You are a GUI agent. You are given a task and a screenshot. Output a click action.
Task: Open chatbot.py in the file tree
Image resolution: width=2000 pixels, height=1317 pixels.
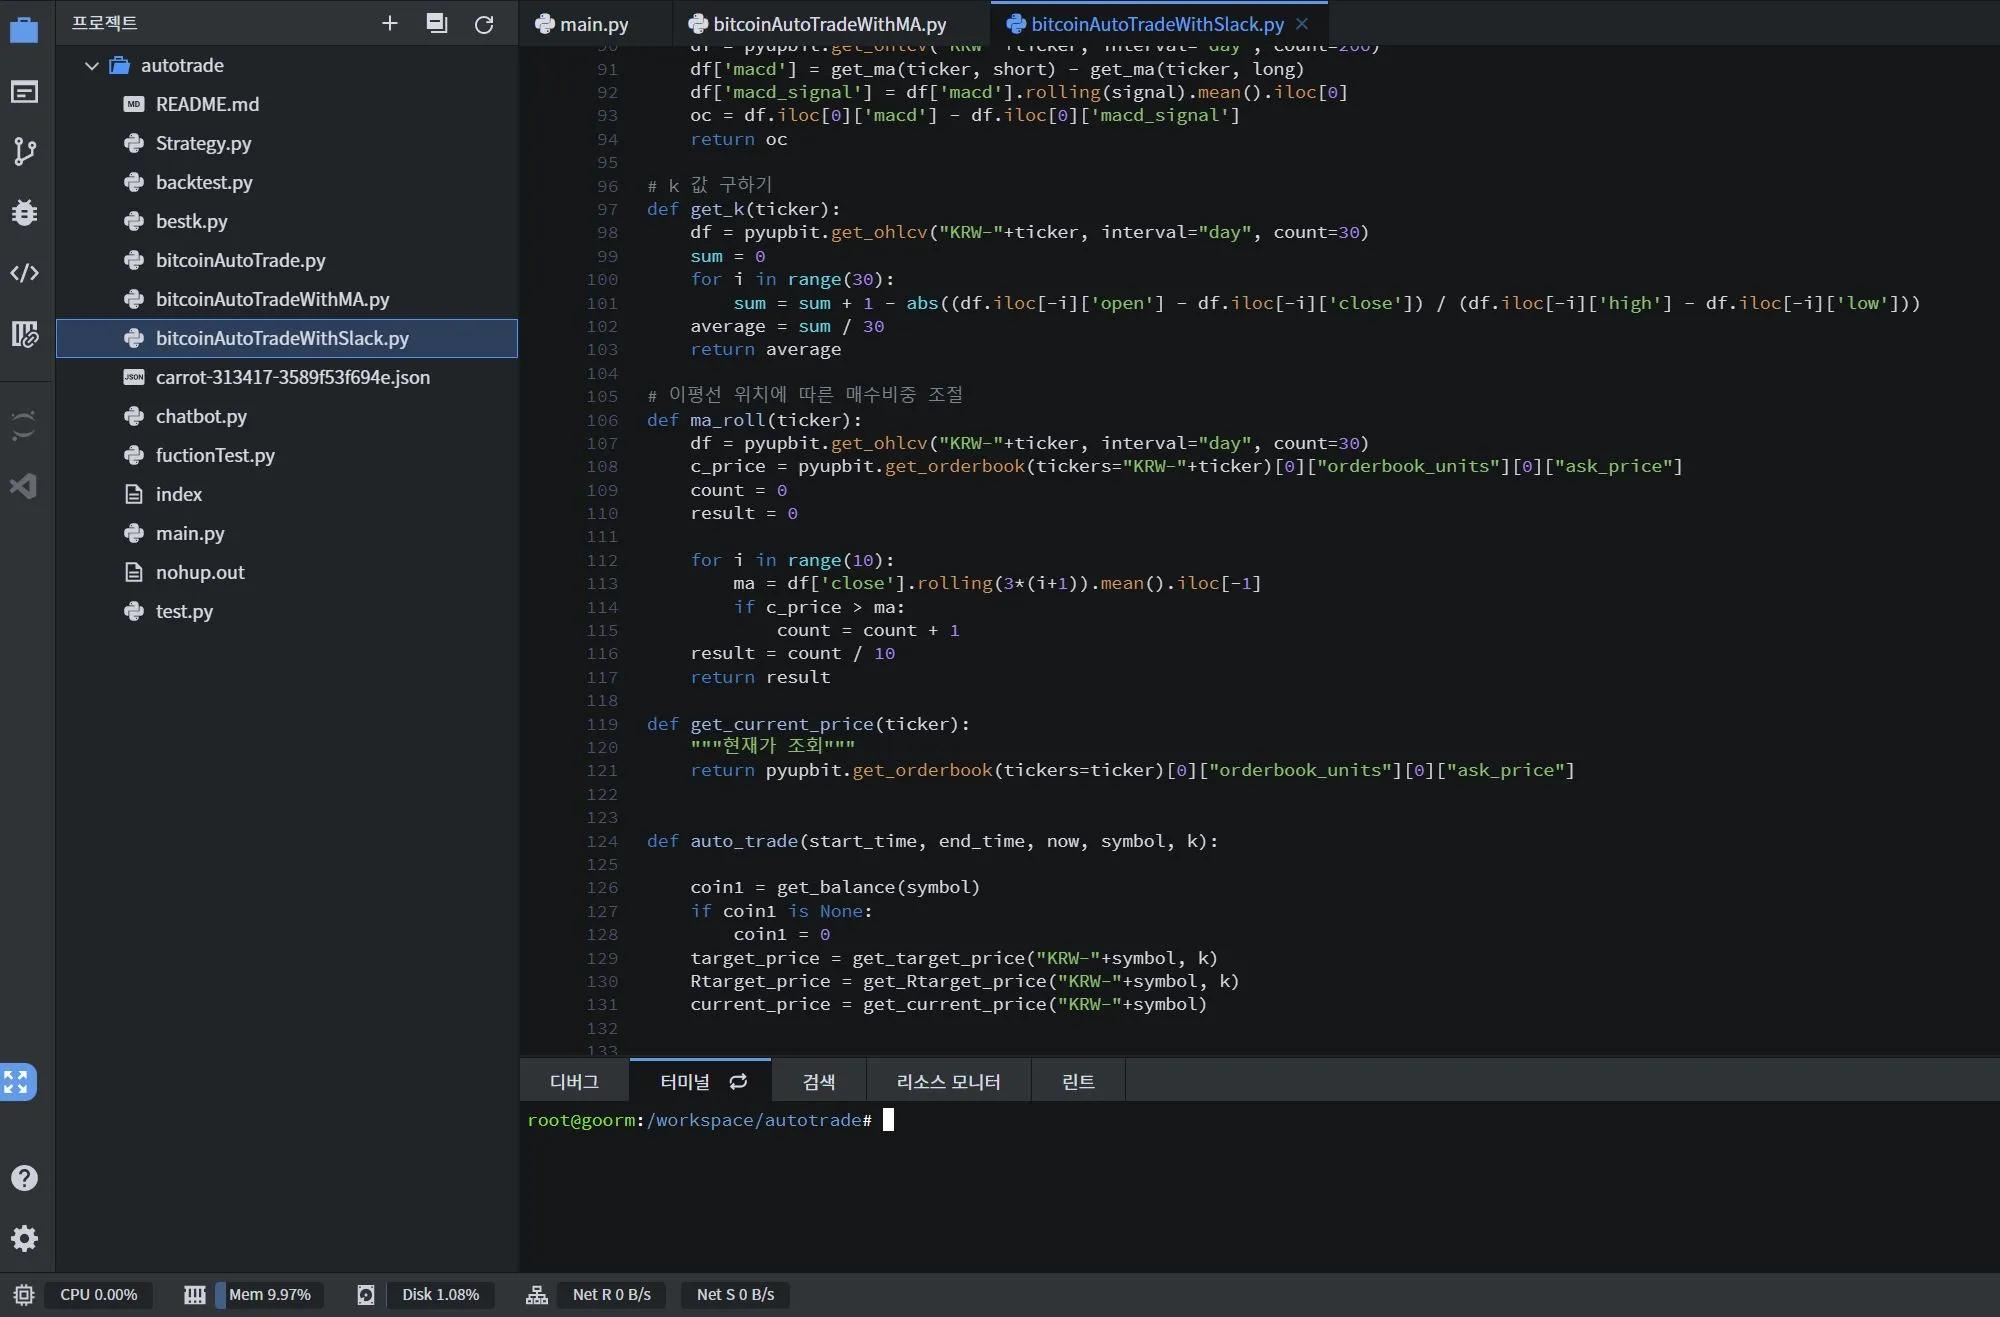287,416
